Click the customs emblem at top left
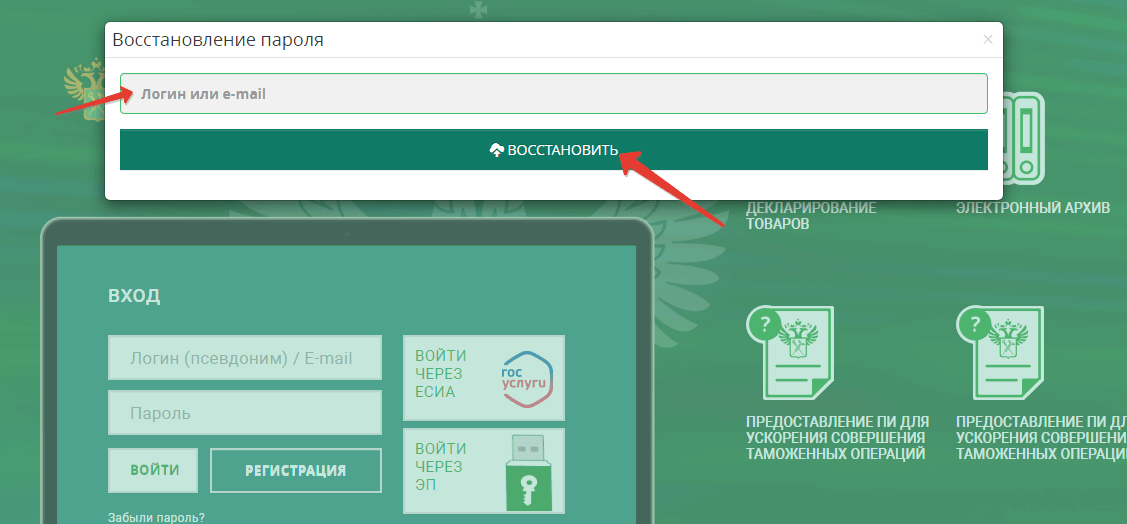This screenshot has width=1127, height=524. [x=84, y=88]
